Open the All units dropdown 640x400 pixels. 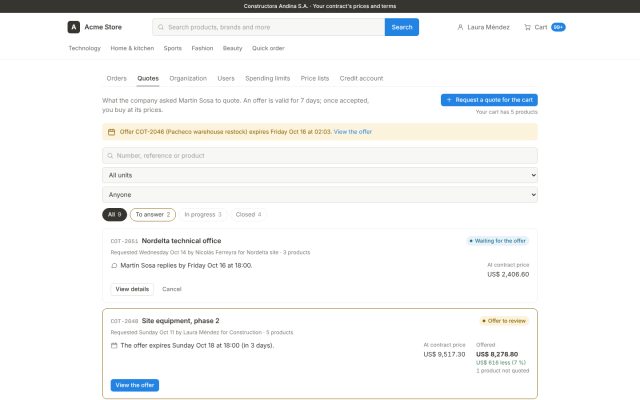tap(320, 175)
